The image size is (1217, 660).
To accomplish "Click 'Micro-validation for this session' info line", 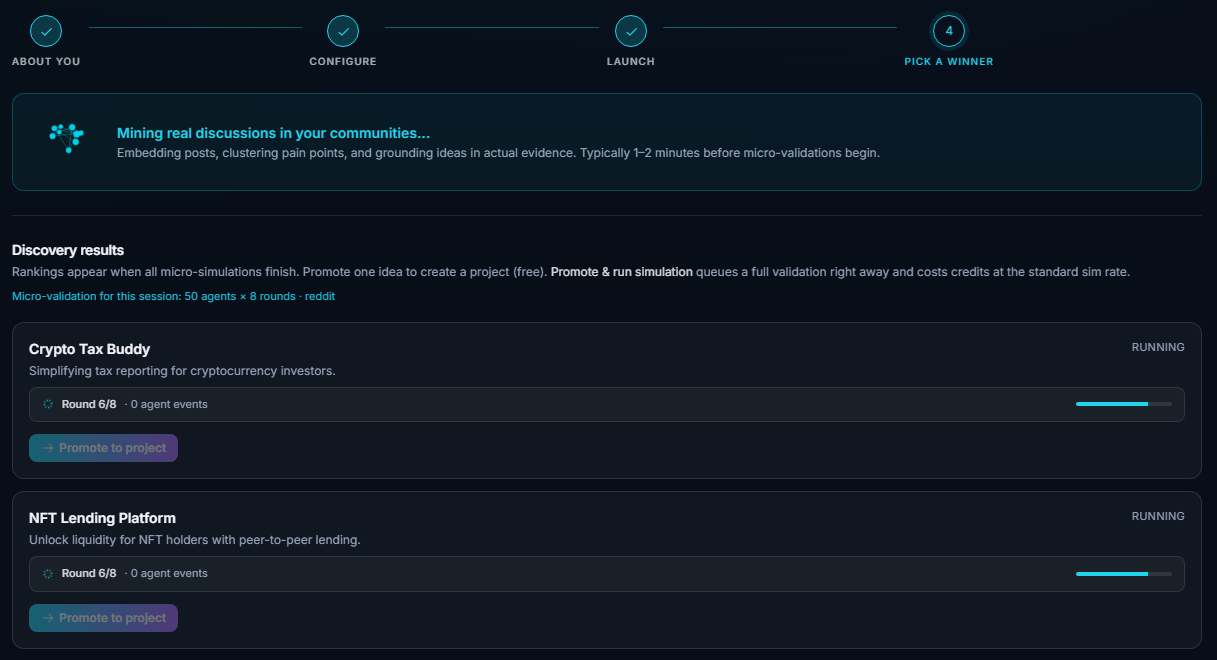I will tap(173, 297).
